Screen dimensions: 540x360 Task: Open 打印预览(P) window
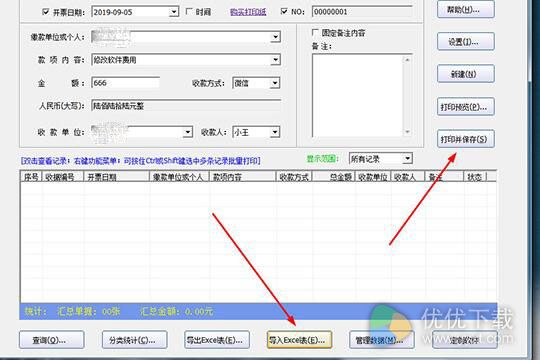(466, 107)
